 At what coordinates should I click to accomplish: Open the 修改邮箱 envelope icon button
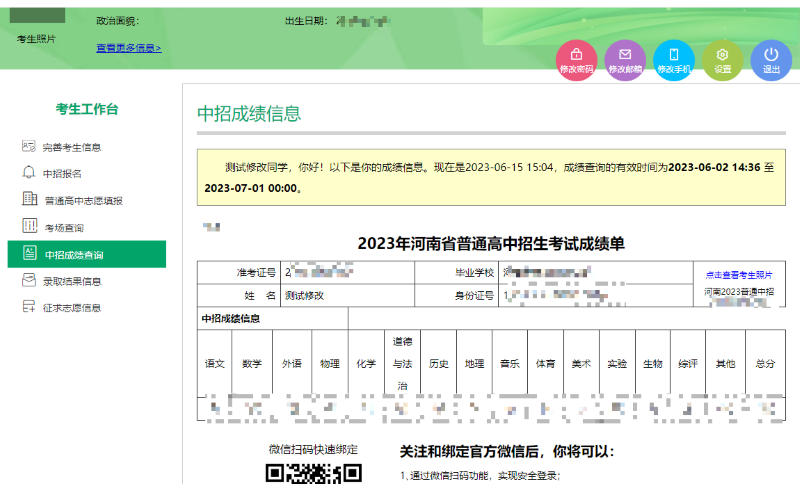[625, 61]
